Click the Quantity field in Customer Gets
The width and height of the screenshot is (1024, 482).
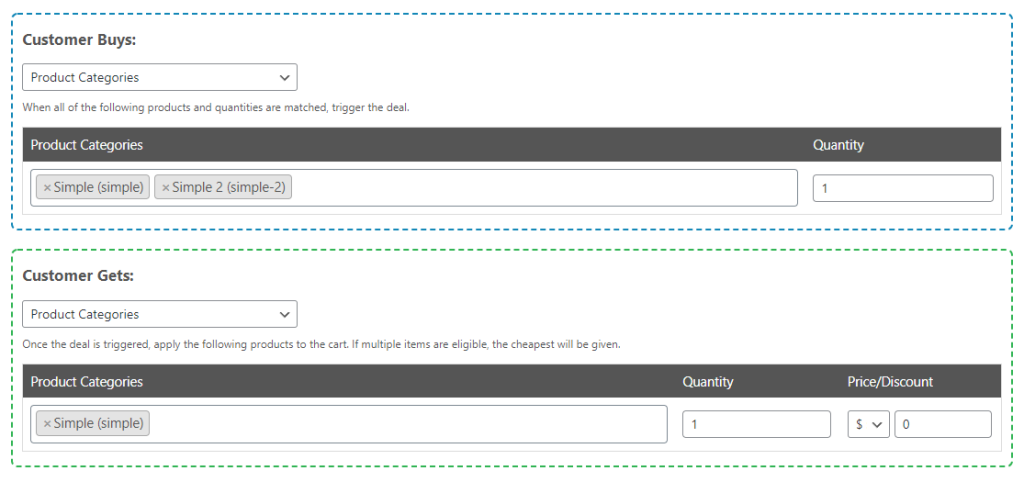pyautogui.click(x=756, y=424)
